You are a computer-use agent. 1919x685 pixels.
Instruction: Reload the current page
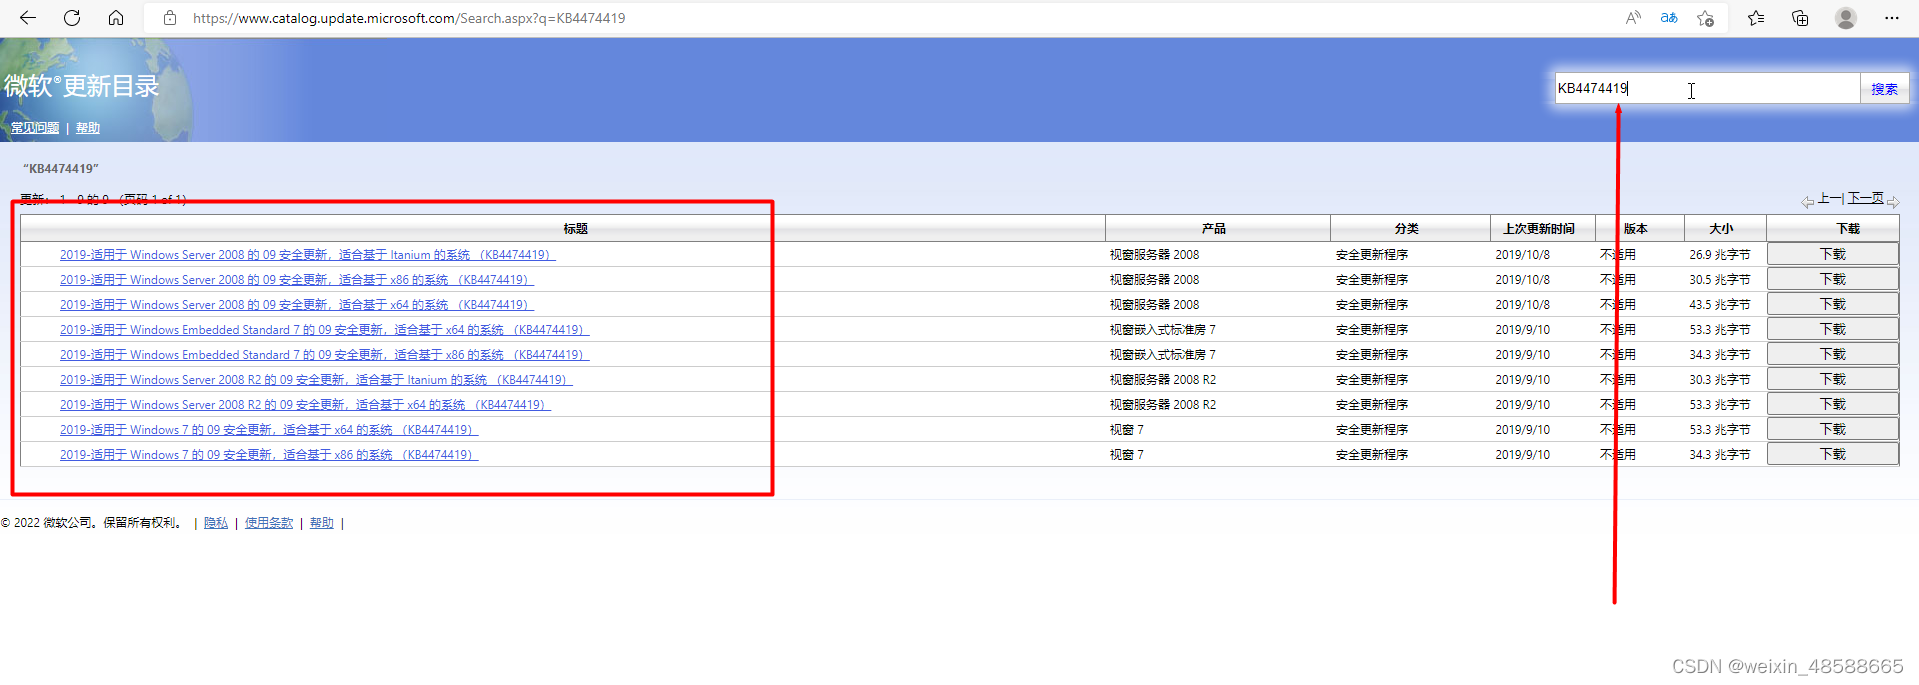tap(72, 18)
